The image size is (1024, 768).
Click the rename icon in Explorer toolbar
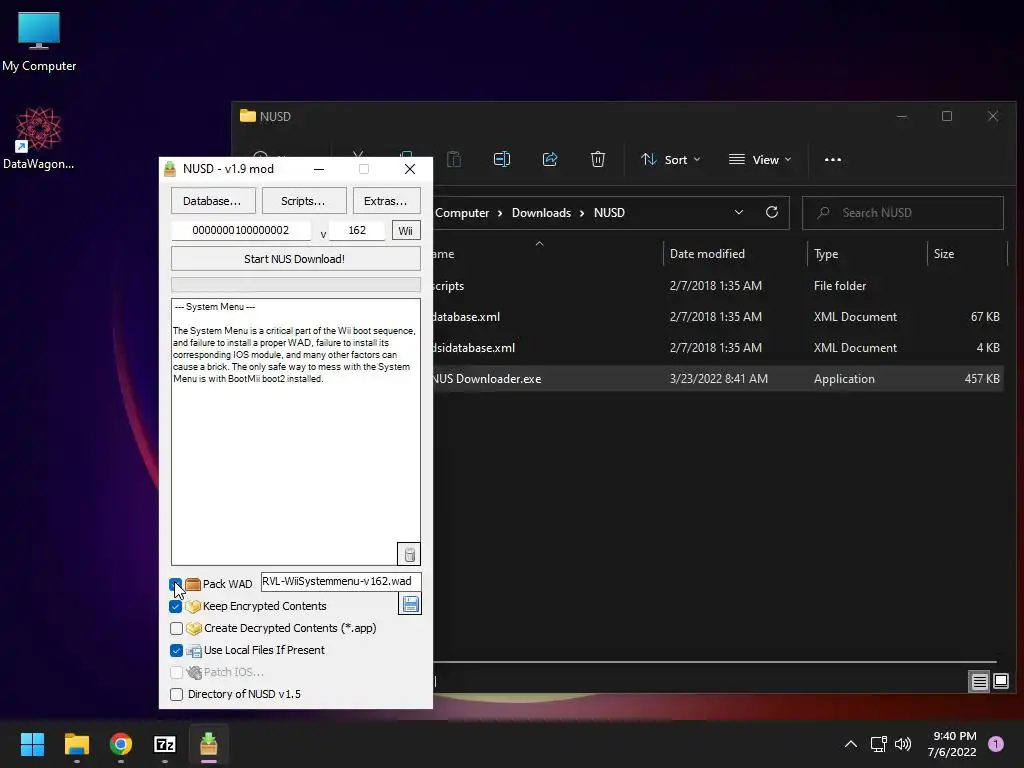point(502,159)
